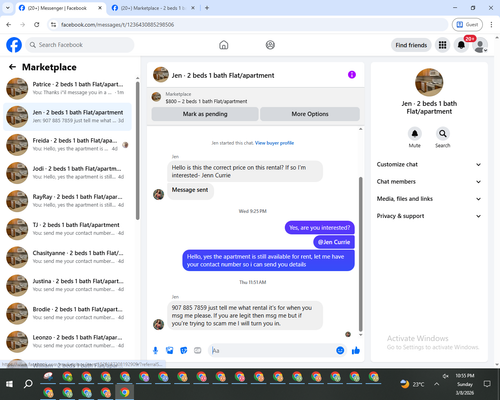Open Chrome three-dot menu
The width and height of the screenshot is (500, 400).
point(491,25)
